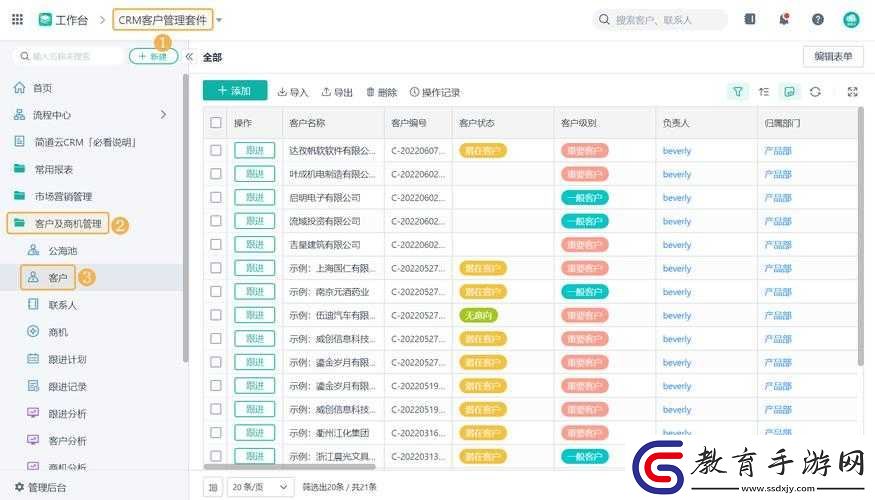Open 操作记录 operation log
The height and width of the screenshot is (500, 875).
pyautogui.click(x=435, y=92)
